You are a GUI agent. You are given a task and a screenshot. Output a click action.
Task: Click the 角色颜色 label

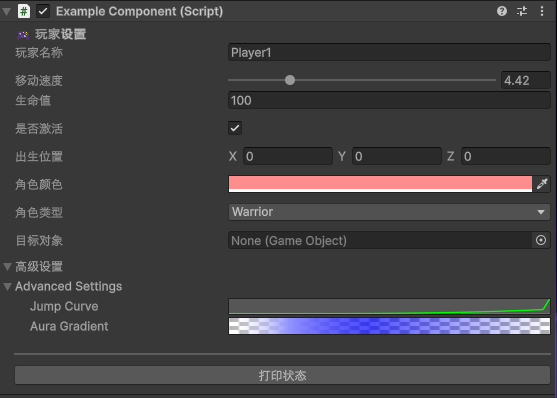[x=39, y=184]
